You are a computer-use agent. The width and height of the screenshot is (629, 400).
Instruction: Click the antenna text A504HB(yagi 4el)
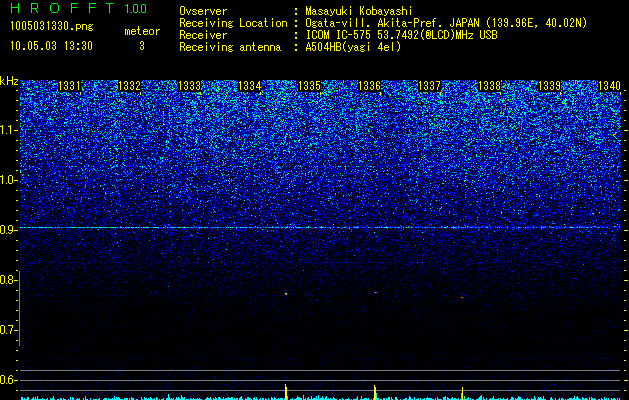(x=353, y=47)
